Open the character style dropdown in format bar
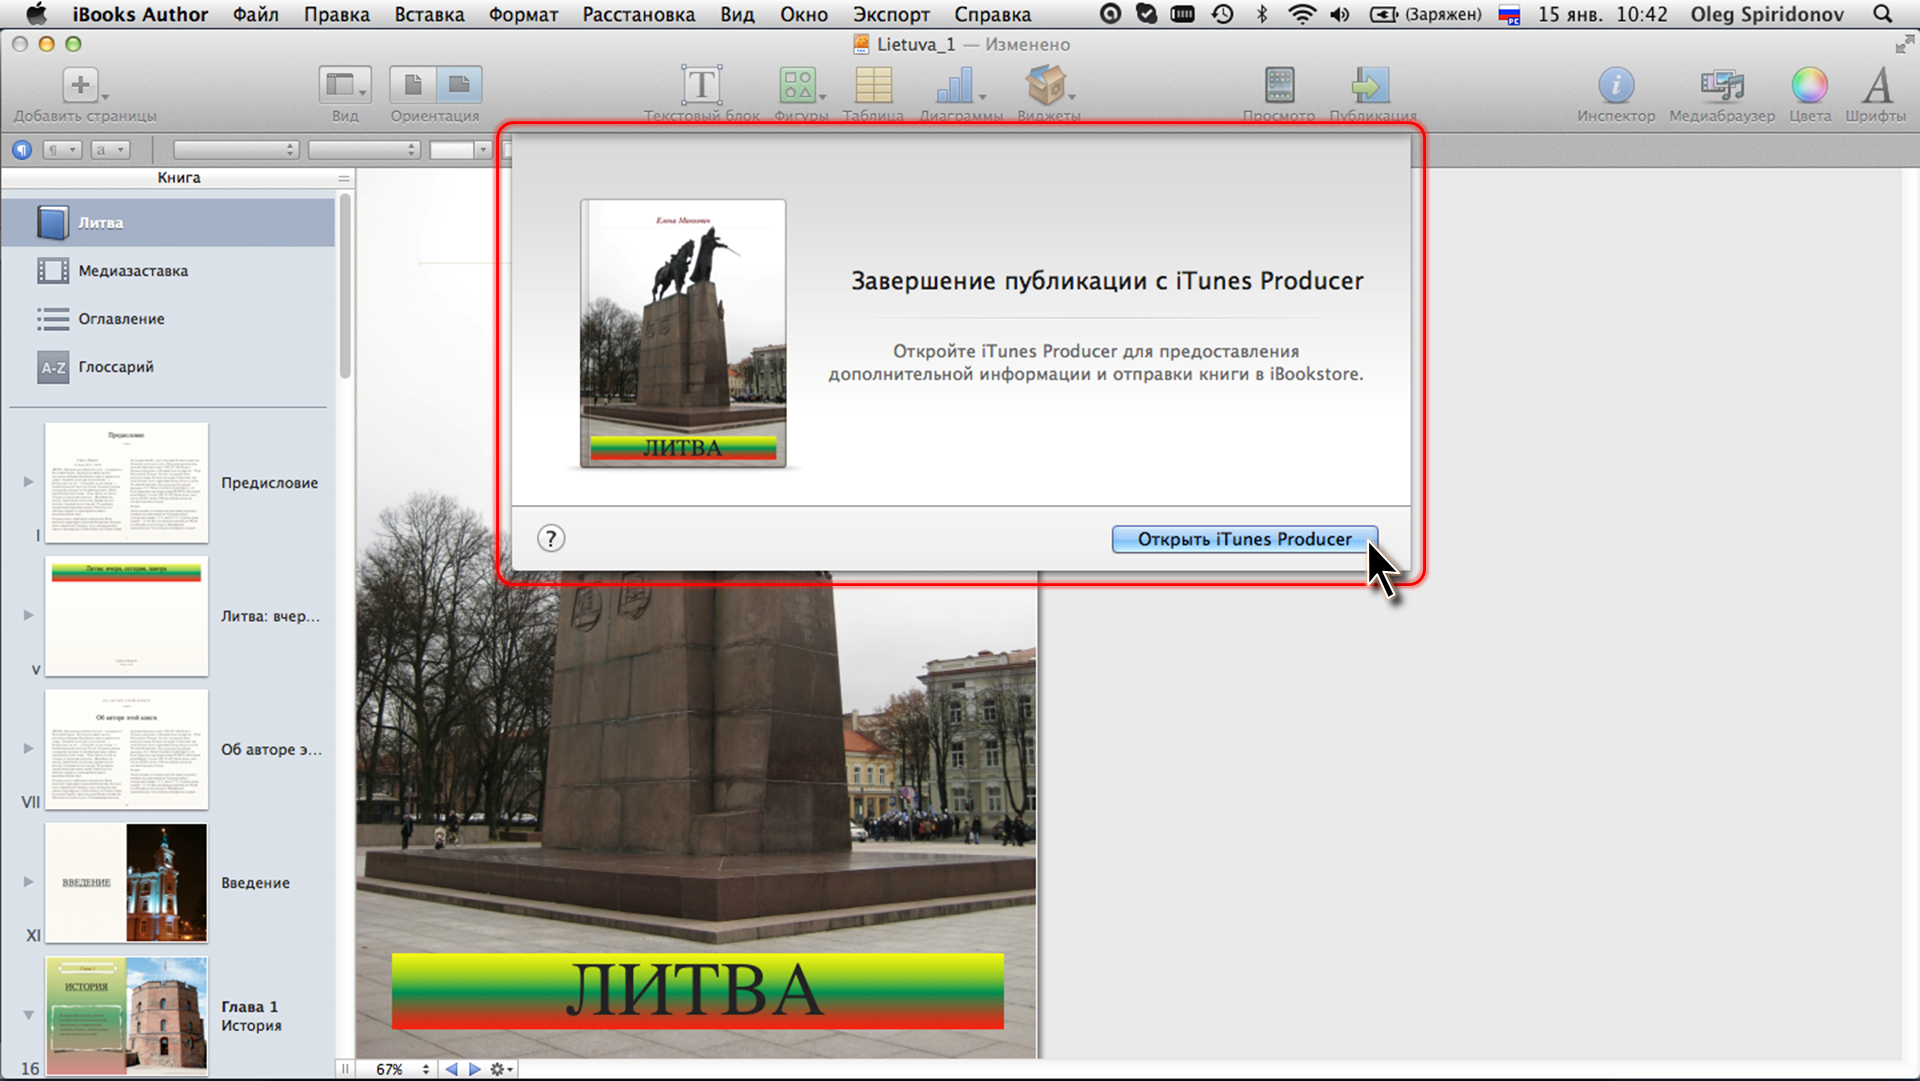 [110, 150]
